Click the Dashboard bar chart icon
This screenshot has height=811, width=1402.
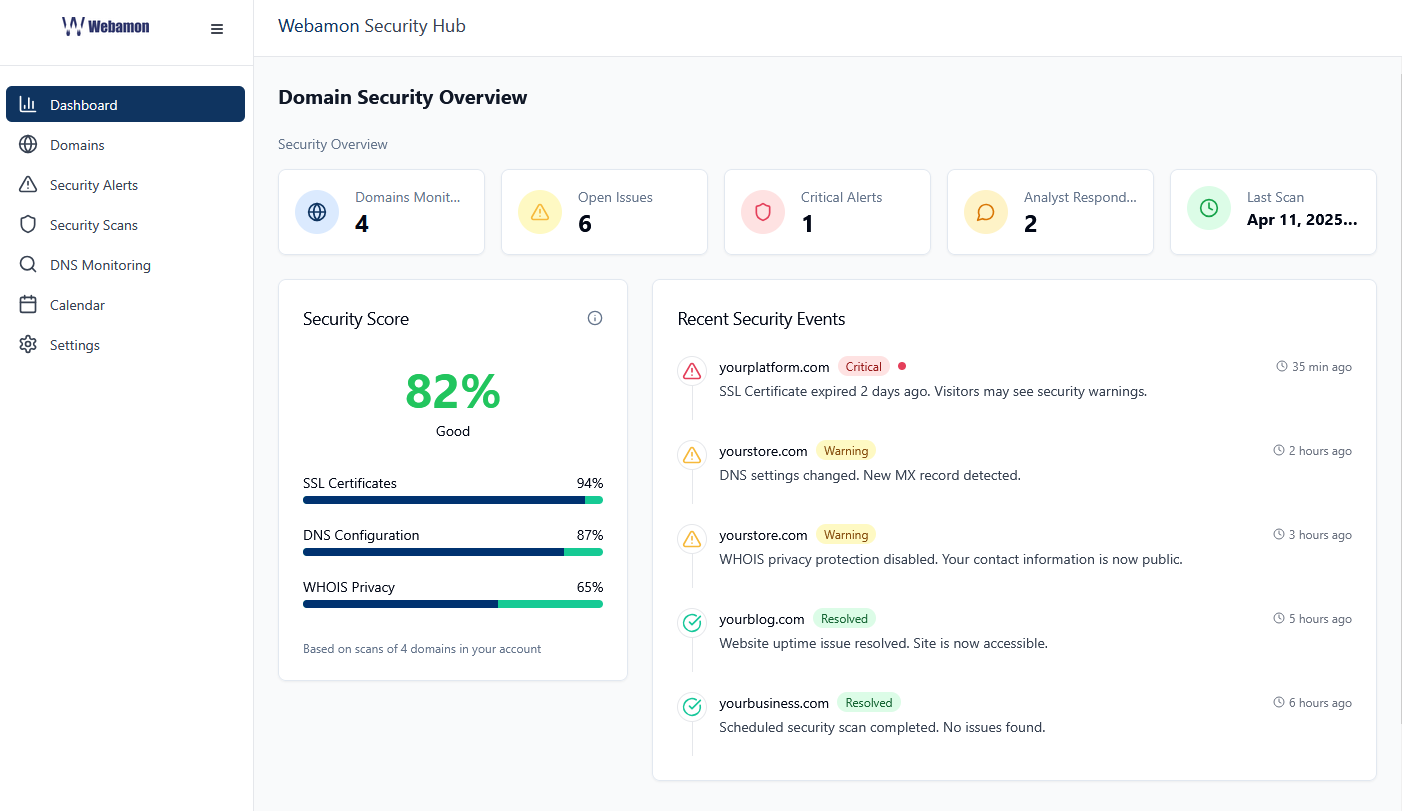click(x=28, y=104)
